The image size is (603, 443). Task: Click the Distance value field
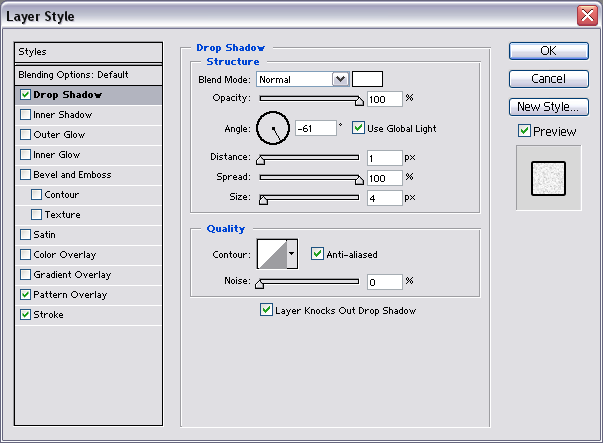click(385, 158)
